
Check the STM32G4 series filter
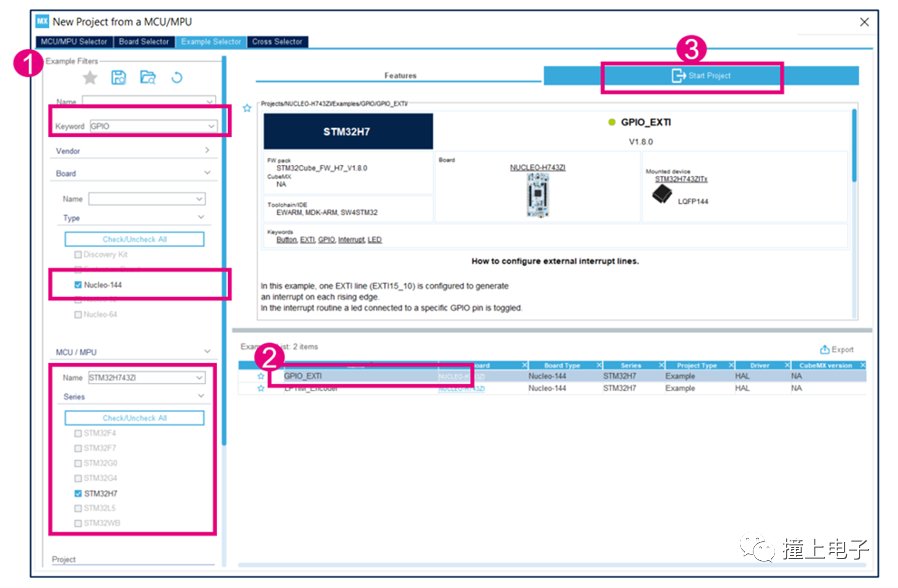(x=78, y=478)
